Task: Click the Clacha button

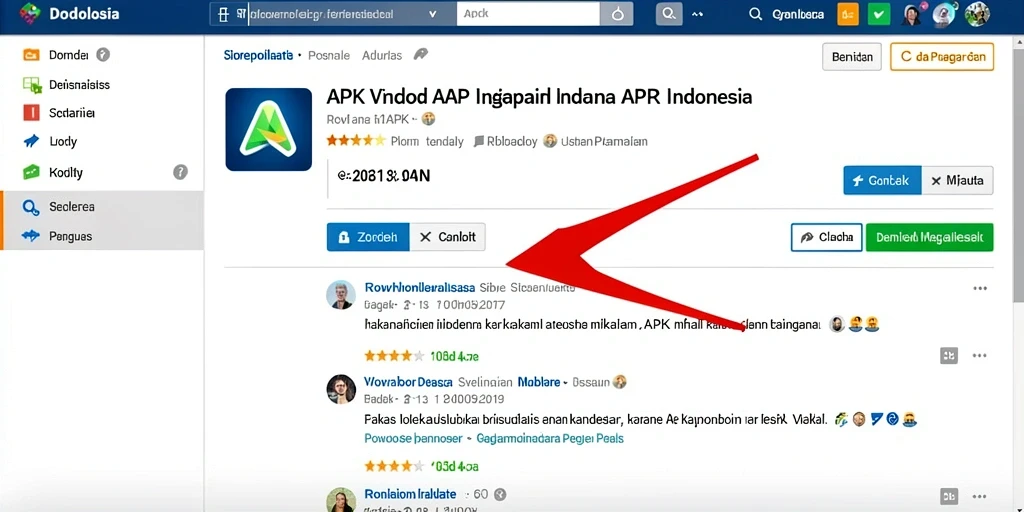Action: 827,237
